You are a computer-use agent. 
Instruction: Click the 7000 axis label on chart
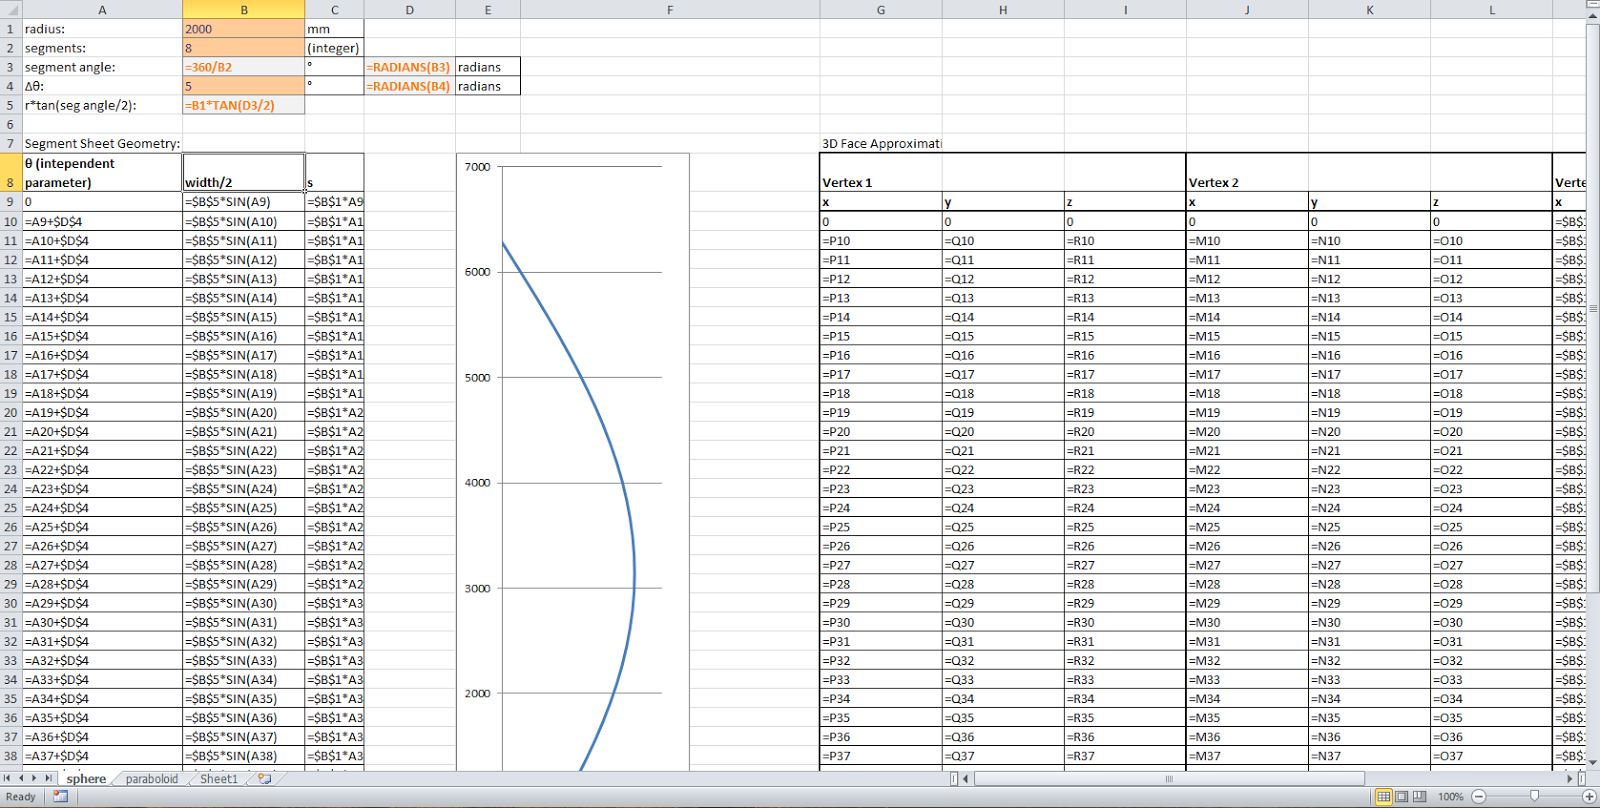[477, 167]
